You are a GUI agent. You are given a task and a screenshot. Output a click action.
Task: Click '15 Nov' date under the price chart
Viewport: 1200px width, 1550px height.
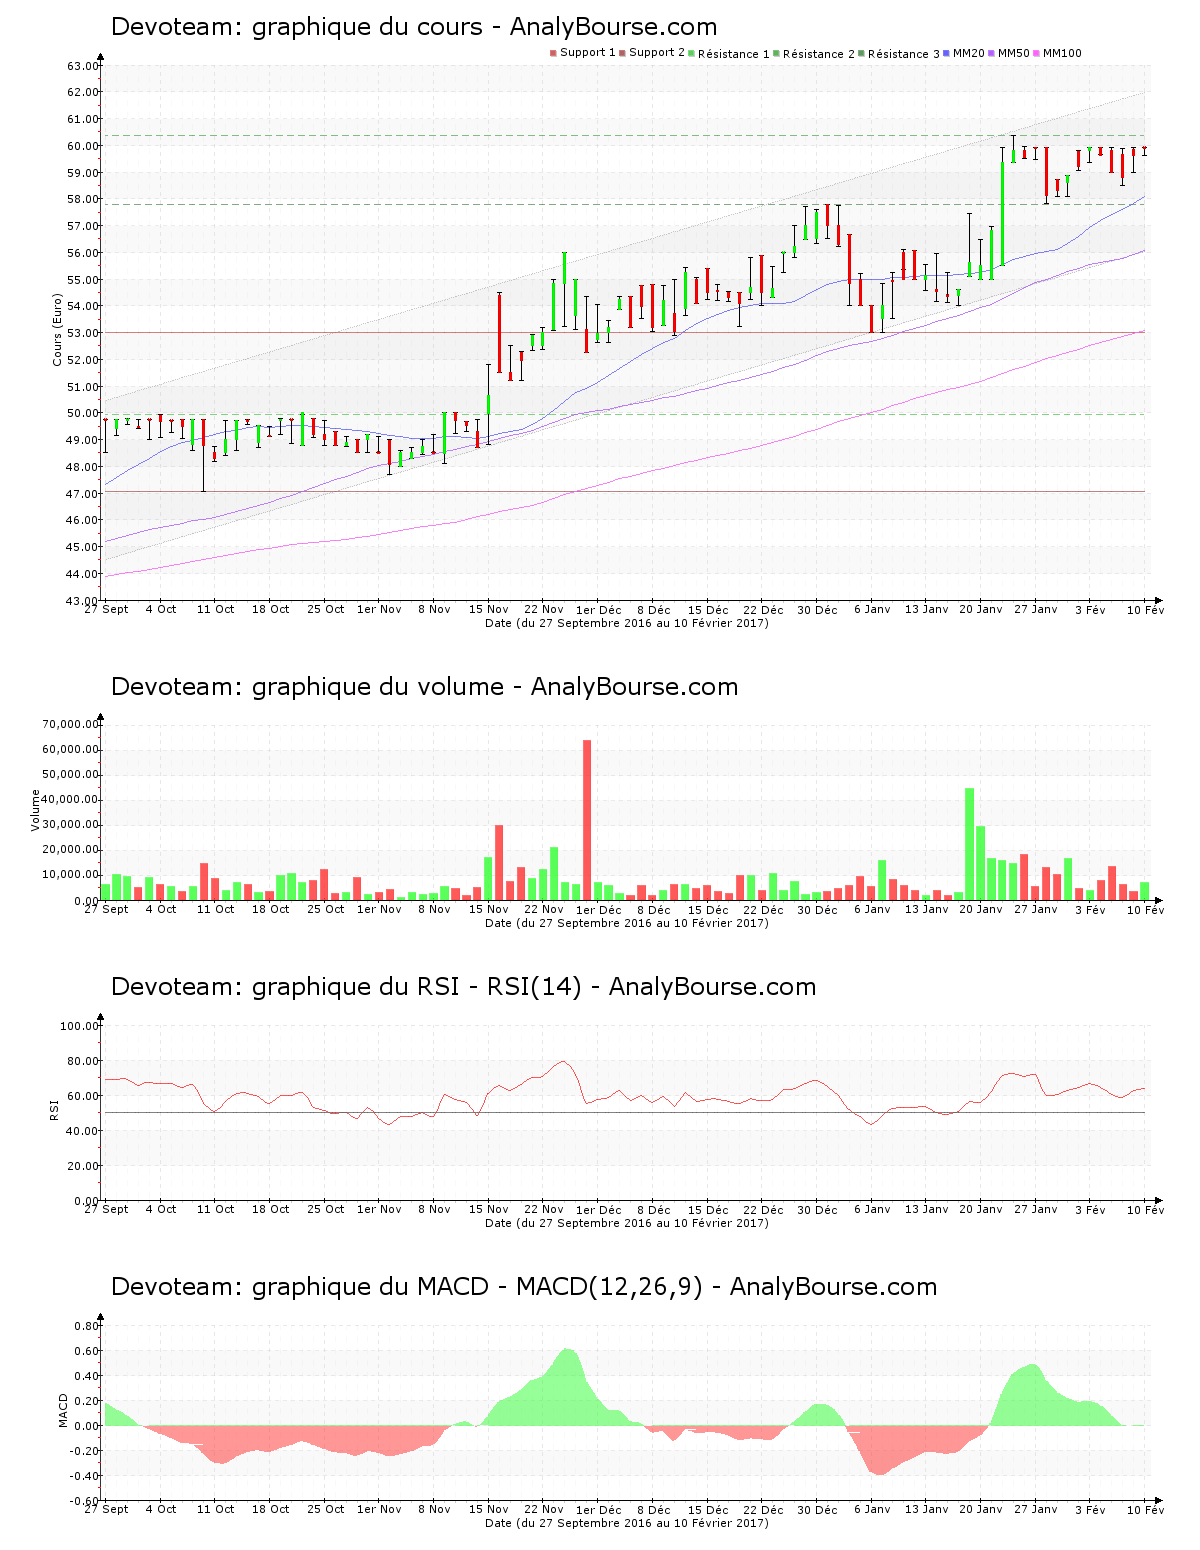(x=489, y=610)
